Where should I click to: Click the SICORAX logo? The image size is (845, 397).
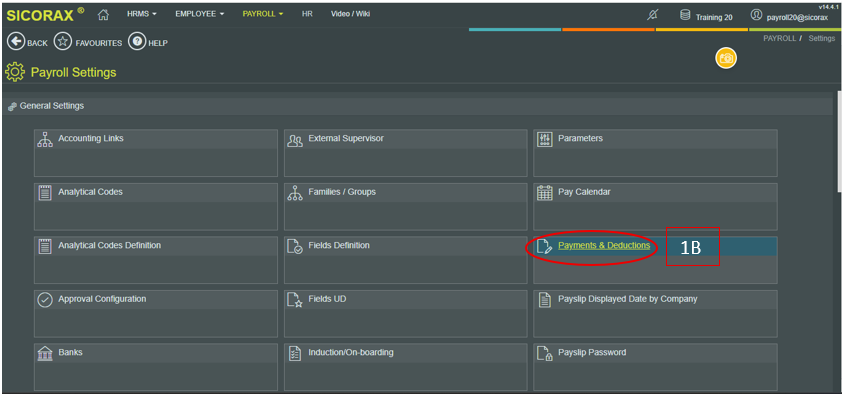point(45,15)
